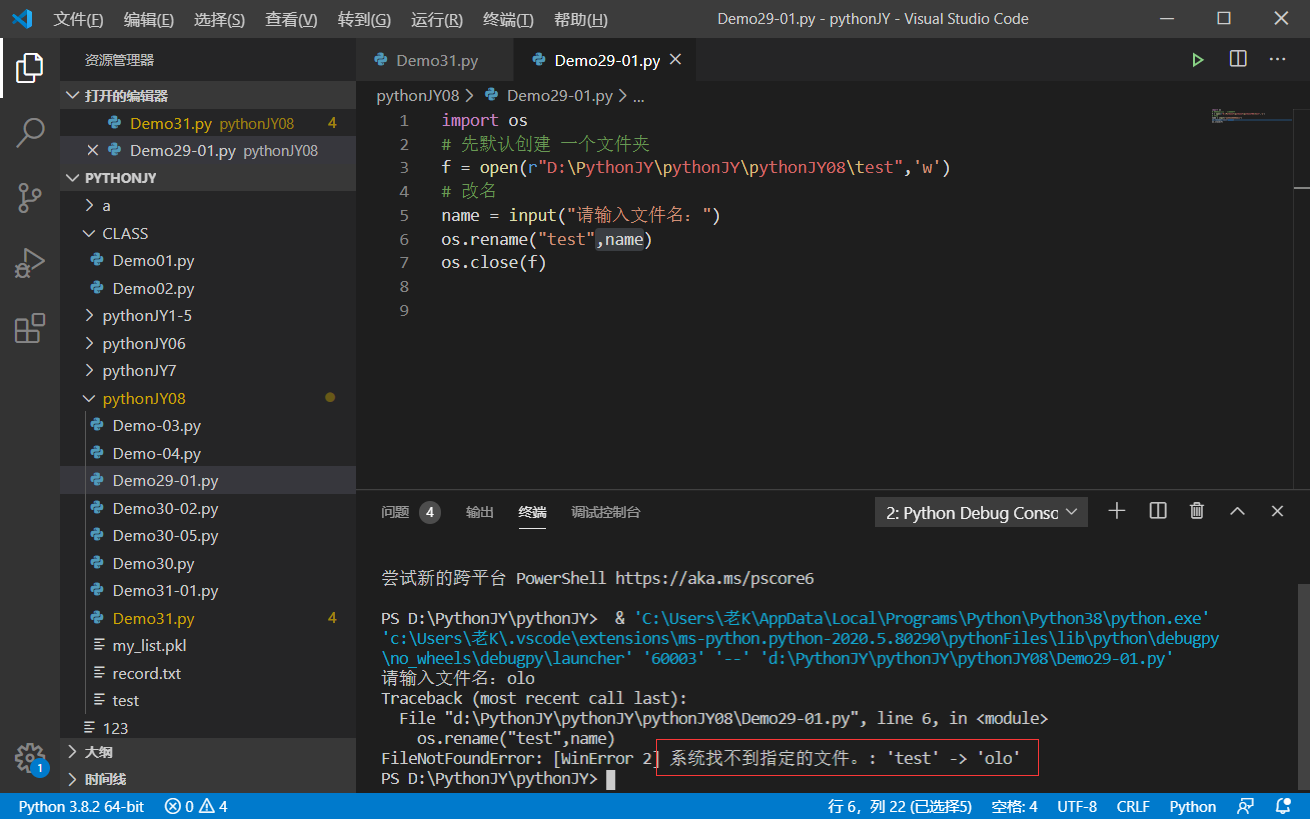The width and height of the screenshot is (1310, 819).
Task: Collapse the PYTHONJY workspace section
Action: (x=208, y=178)
